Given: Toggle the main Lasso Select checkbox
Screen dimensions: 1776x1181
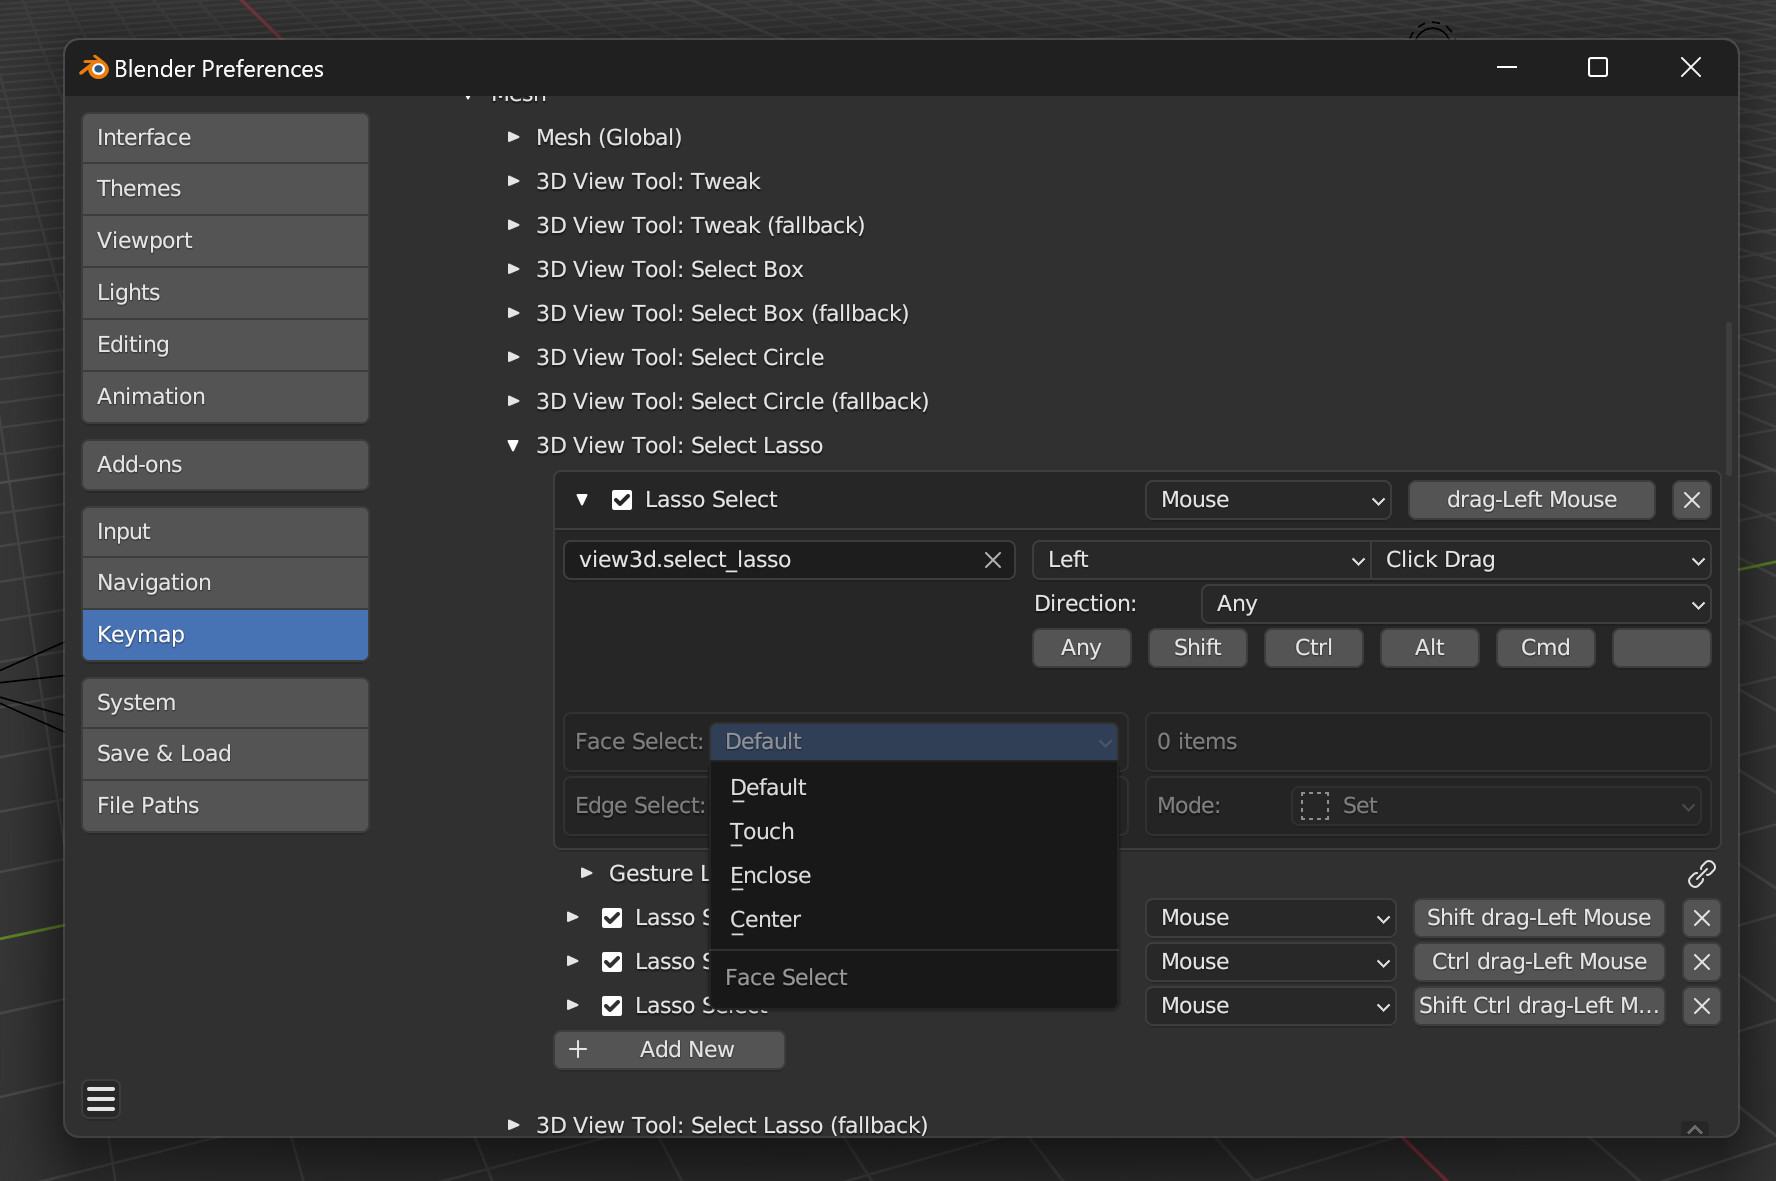Looking at the screenshot, I should [622, 500].
